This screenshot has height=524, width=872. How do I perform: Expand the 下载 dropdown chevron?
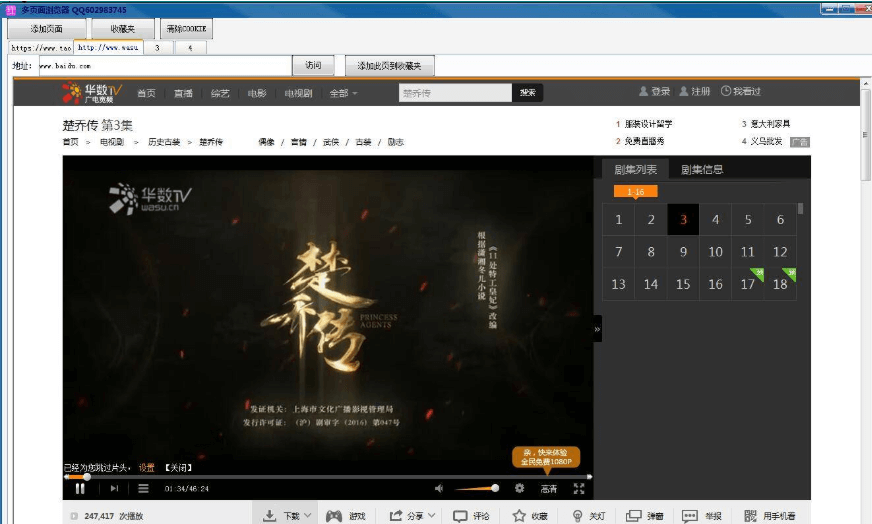coord(308,516)
